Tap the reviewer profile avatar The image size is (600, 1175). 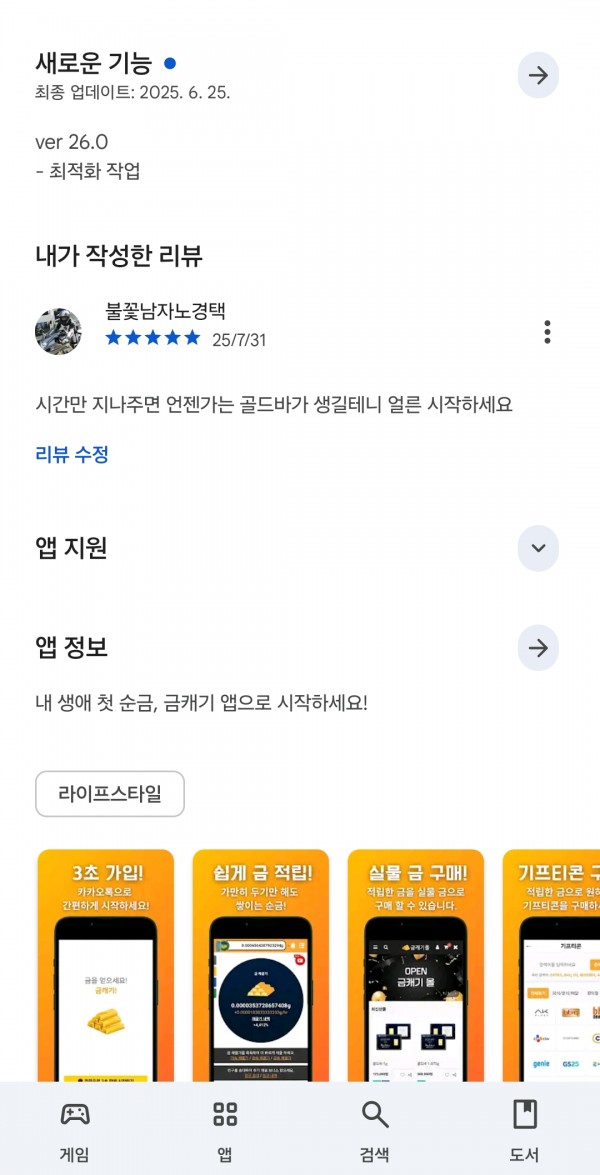pyautogui.click(x=58, y=331)
